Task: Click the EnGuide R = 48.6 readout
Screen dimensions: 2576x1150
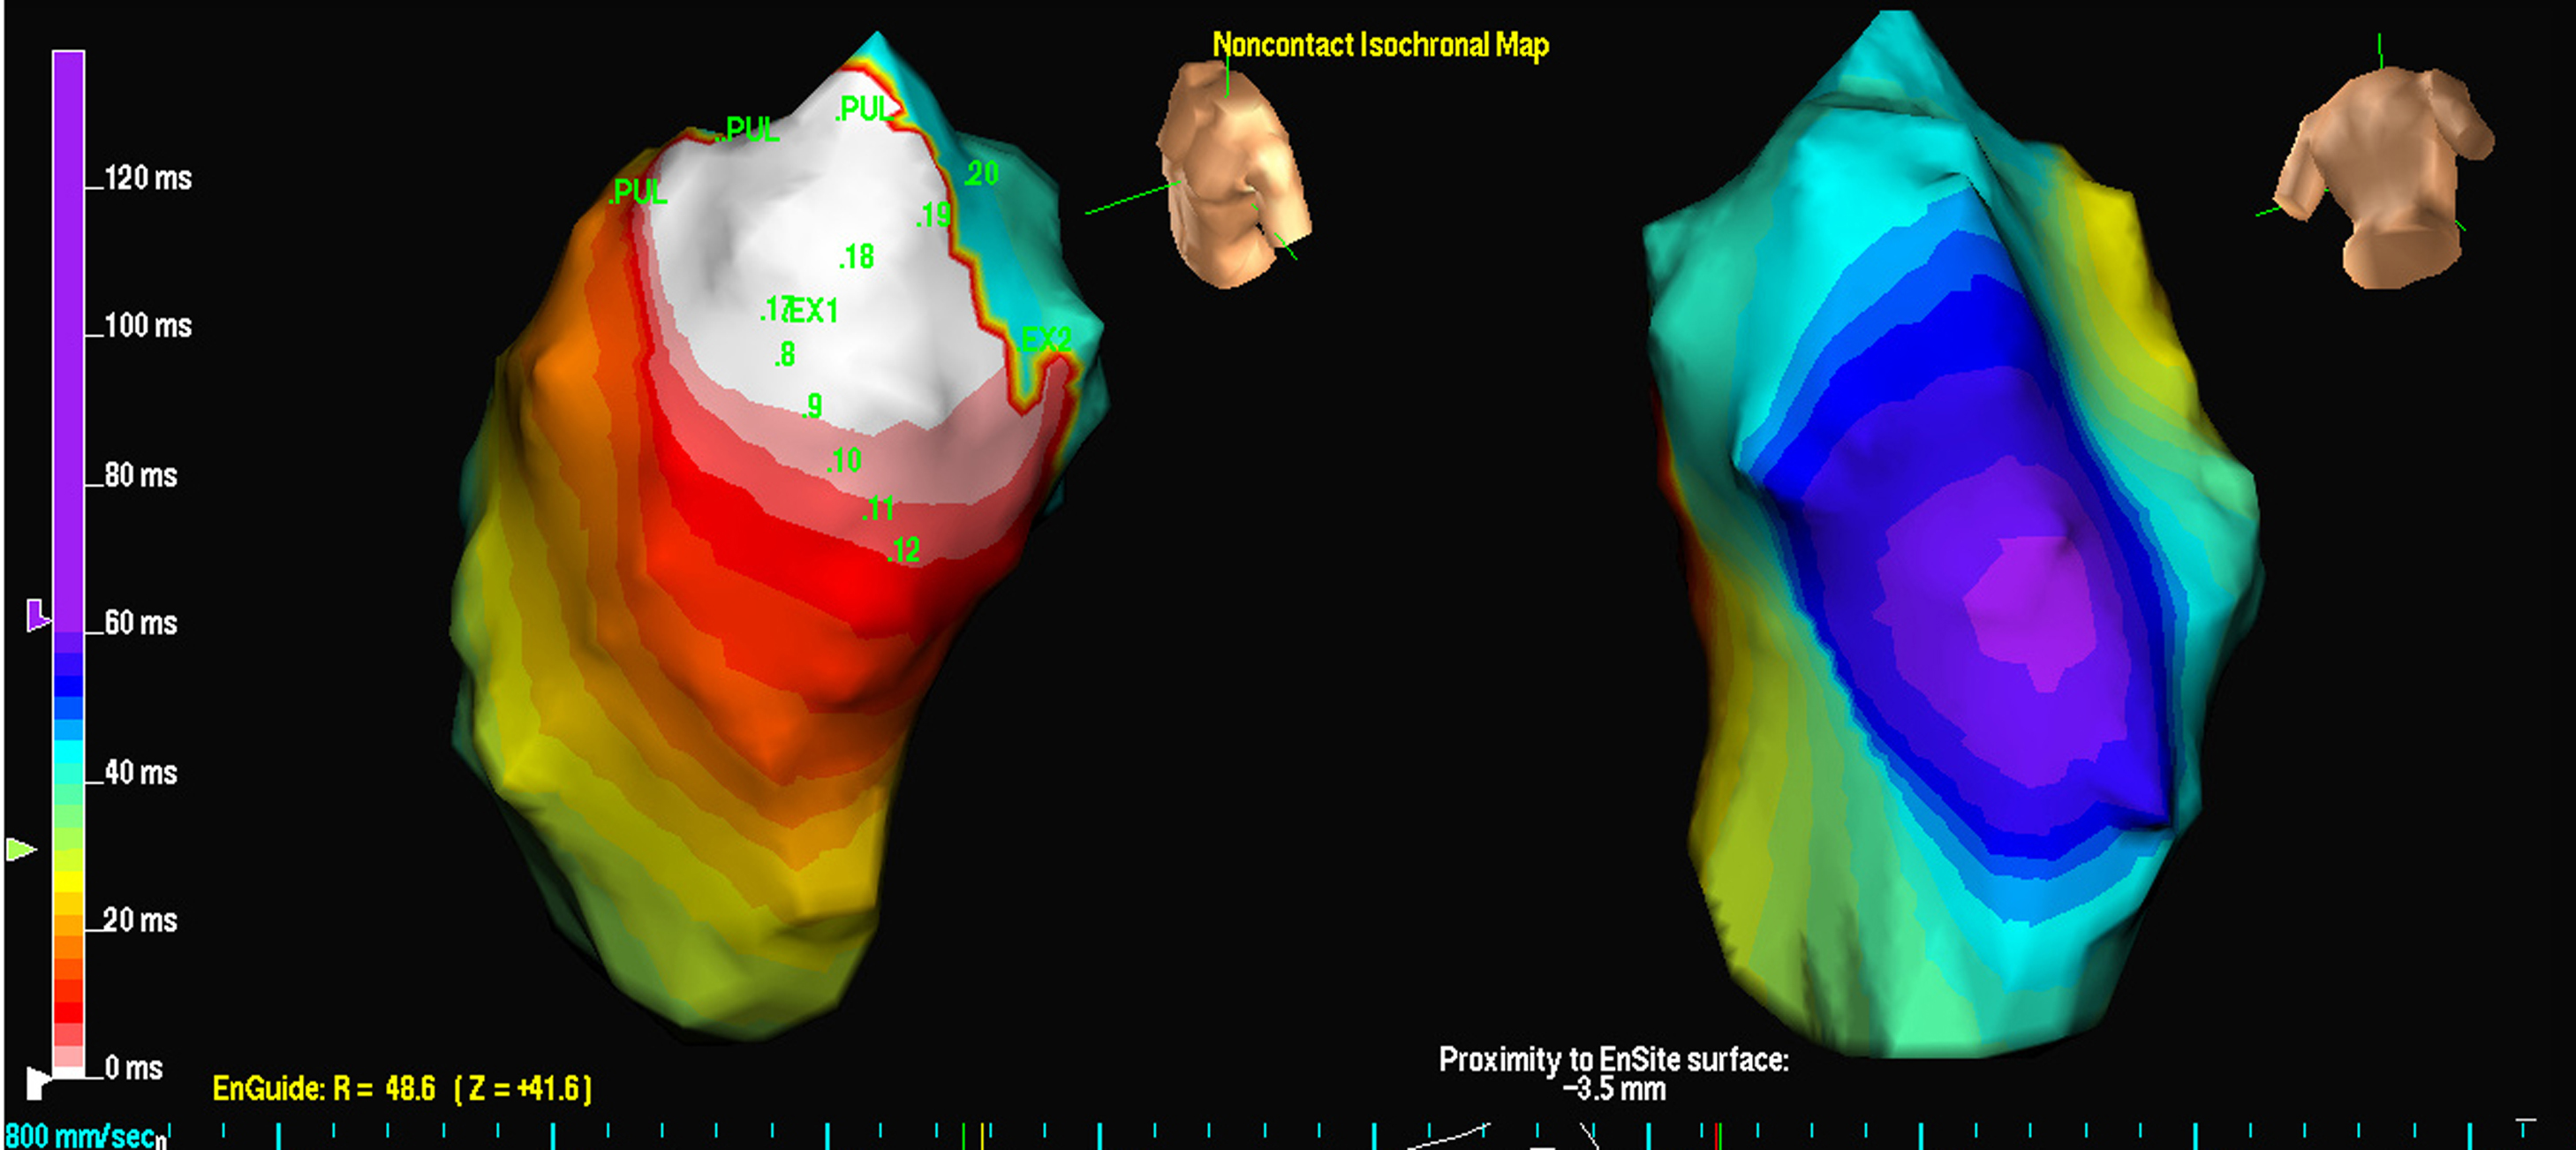Action: tap(402, 1088)
